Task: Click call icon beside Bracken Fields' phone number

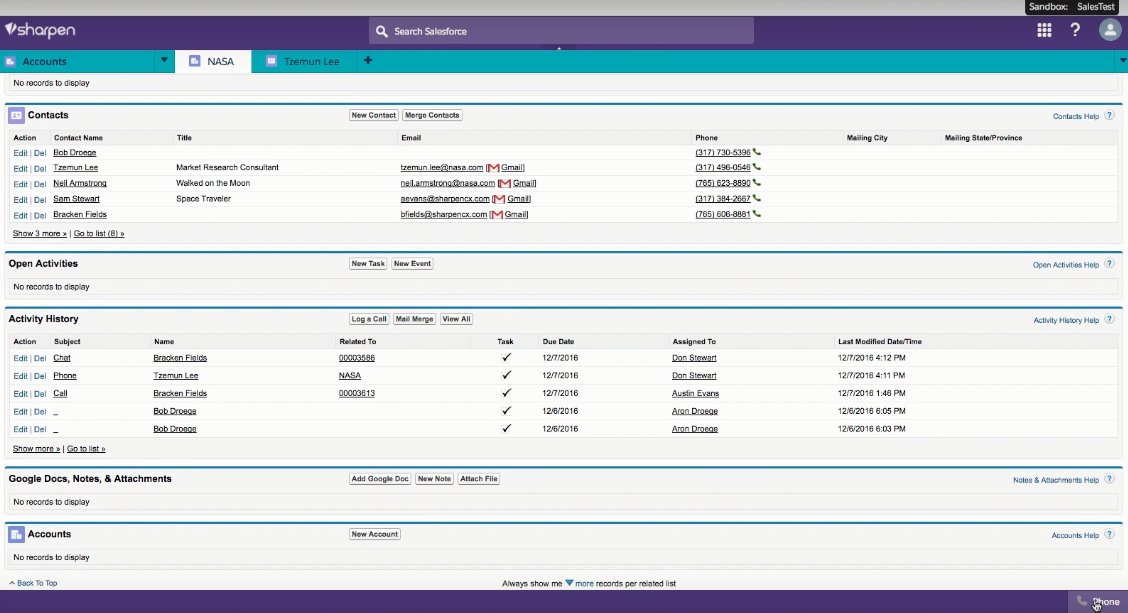Action: pos(757,214)
